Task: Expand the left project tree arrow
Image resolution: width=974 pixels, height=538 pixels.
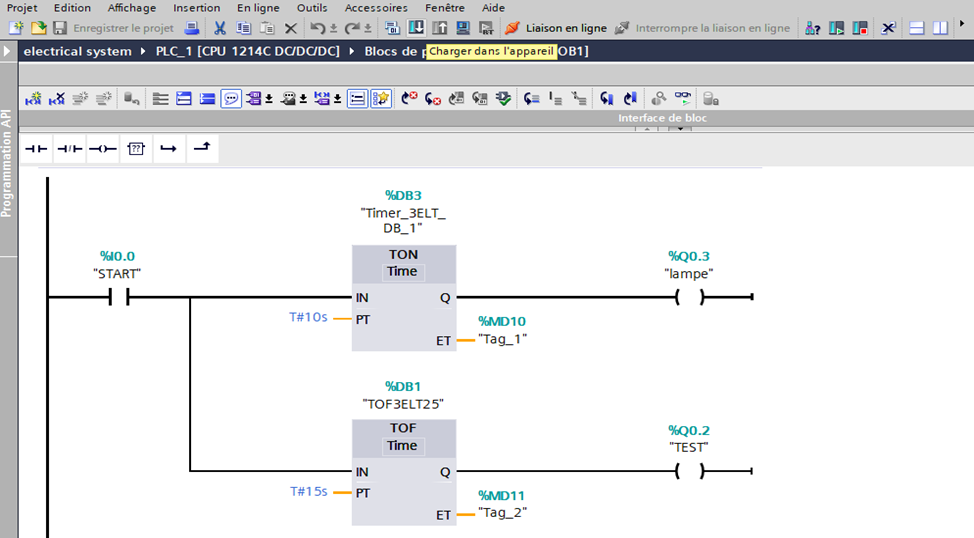Action: tap(8, 50)
